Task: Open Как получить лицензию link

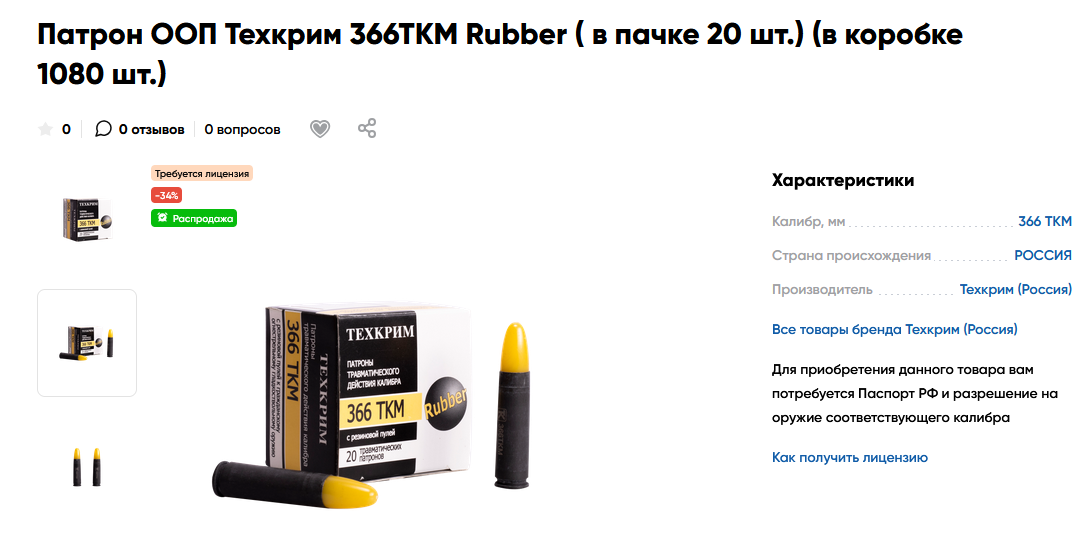Action: point(850,457)
